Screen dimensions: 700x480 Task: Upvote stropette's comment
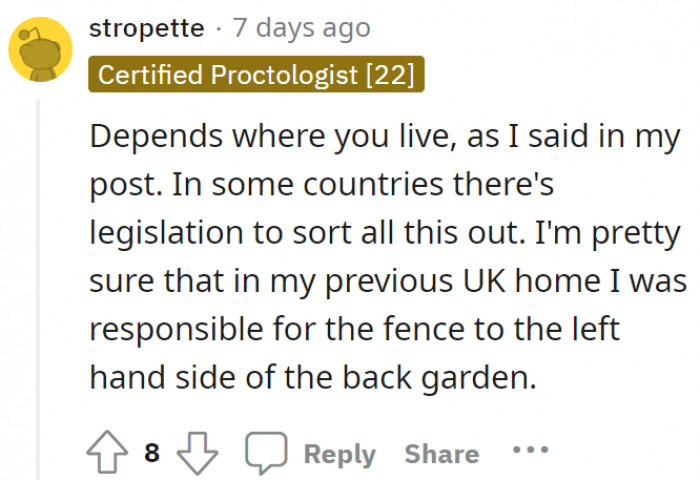(110, 453)
